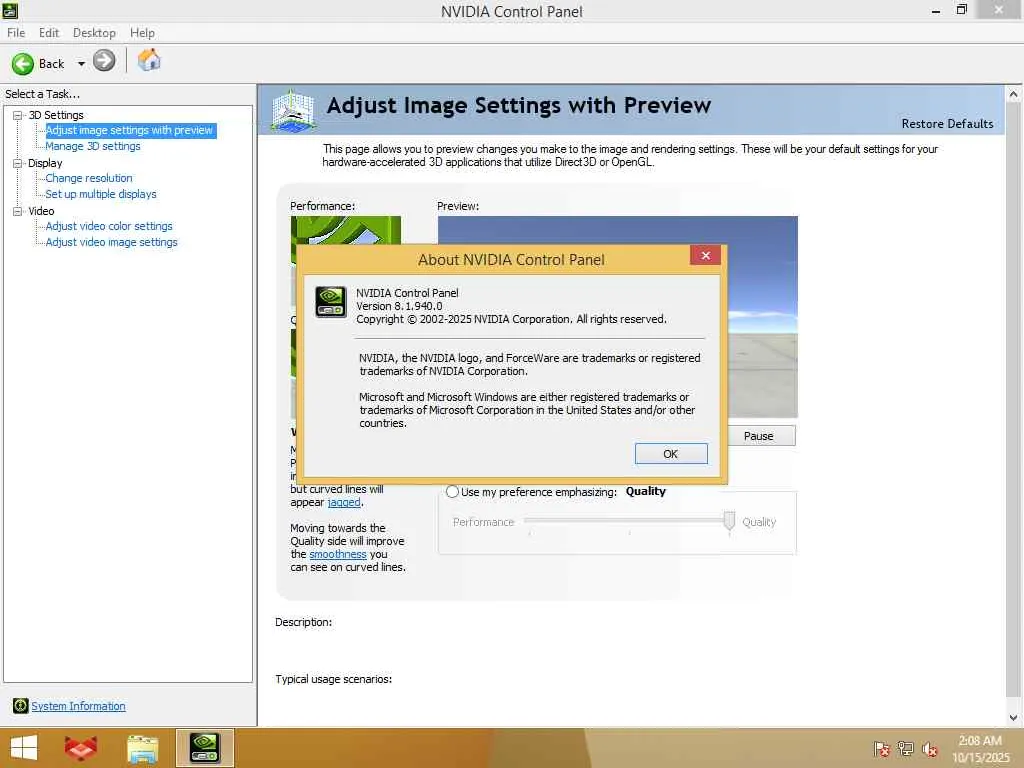1024x768 pixels.
Task: Launch the red fox taskbar app
Action: [x=81, y=748]
